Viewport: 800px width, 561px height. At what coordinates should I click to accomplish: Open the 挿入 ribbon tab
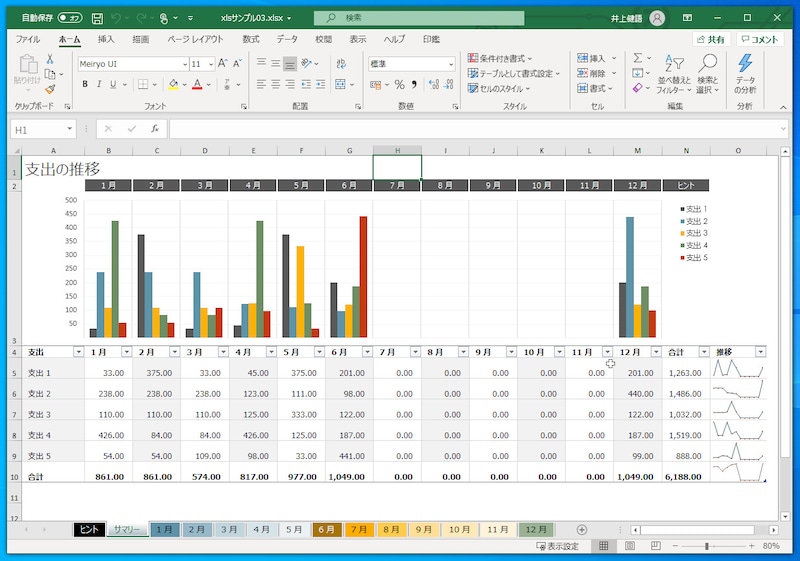click(106, 39)
